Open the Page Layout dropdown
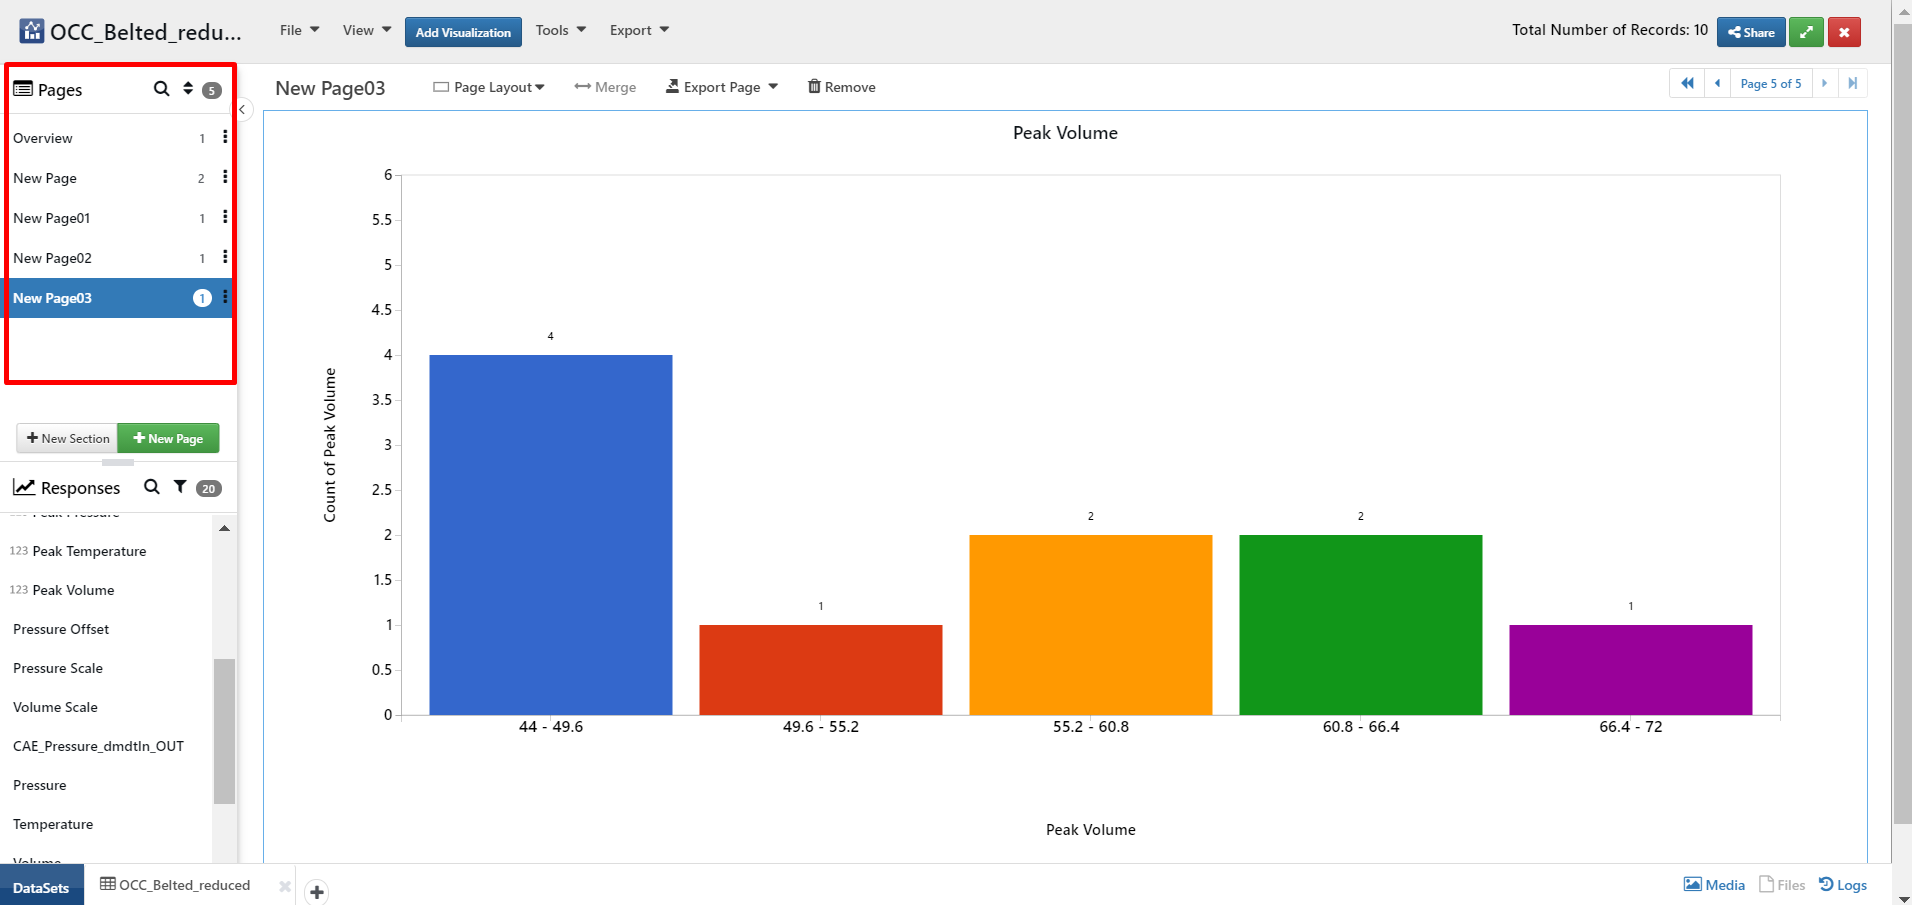 coord(489,88)
